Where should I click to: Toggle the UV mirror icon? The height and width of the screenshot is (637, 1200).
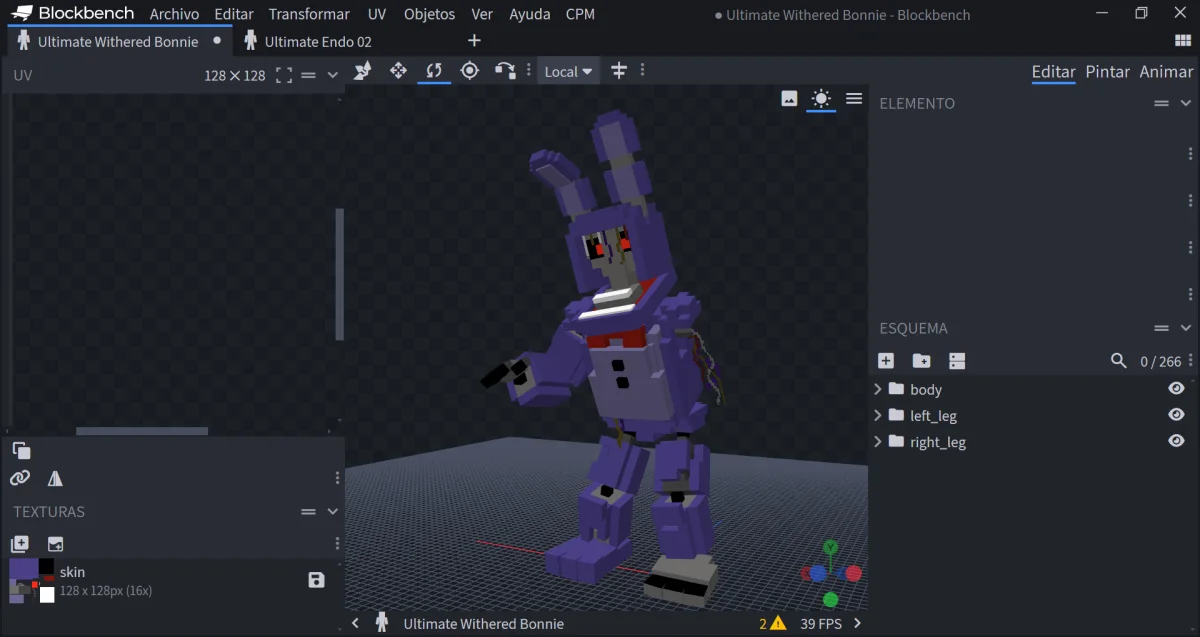[55, 478]
